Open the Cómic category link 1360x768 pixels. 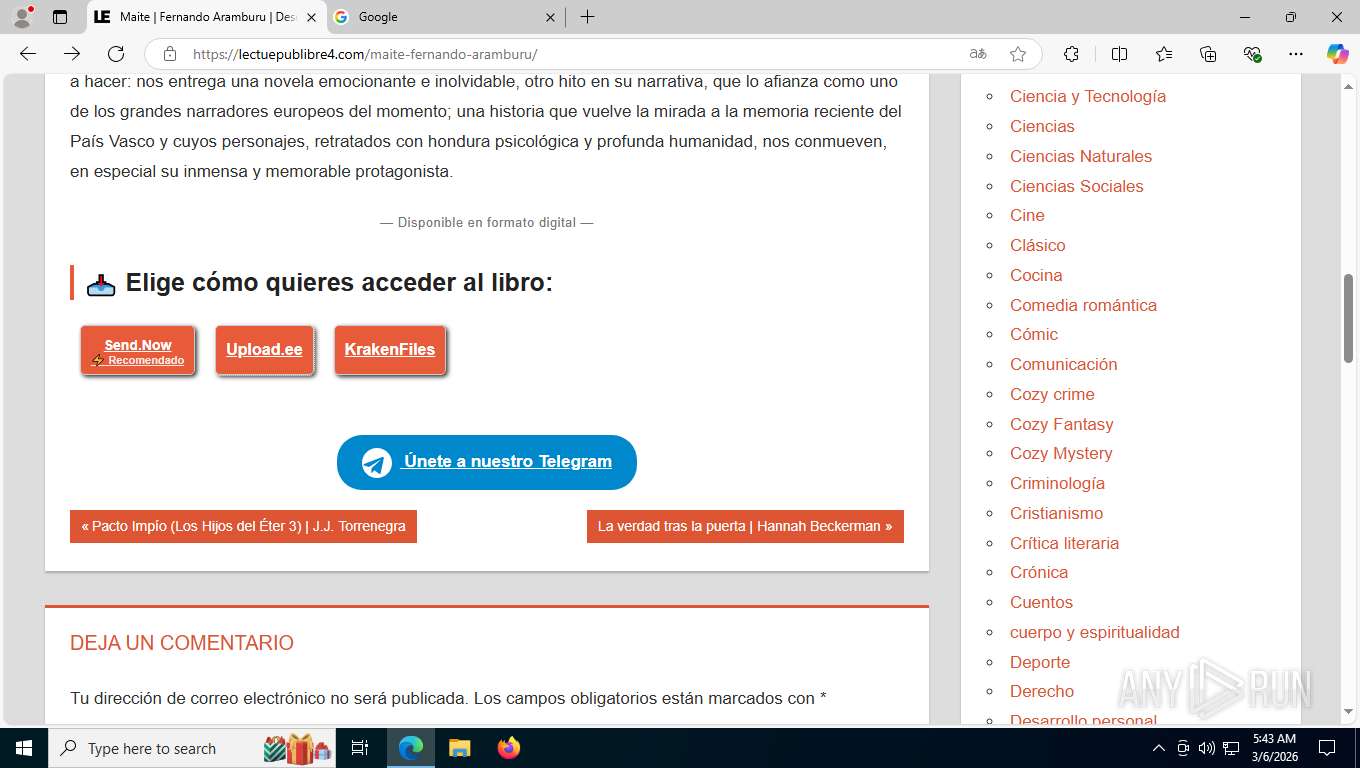point(1034,334)
